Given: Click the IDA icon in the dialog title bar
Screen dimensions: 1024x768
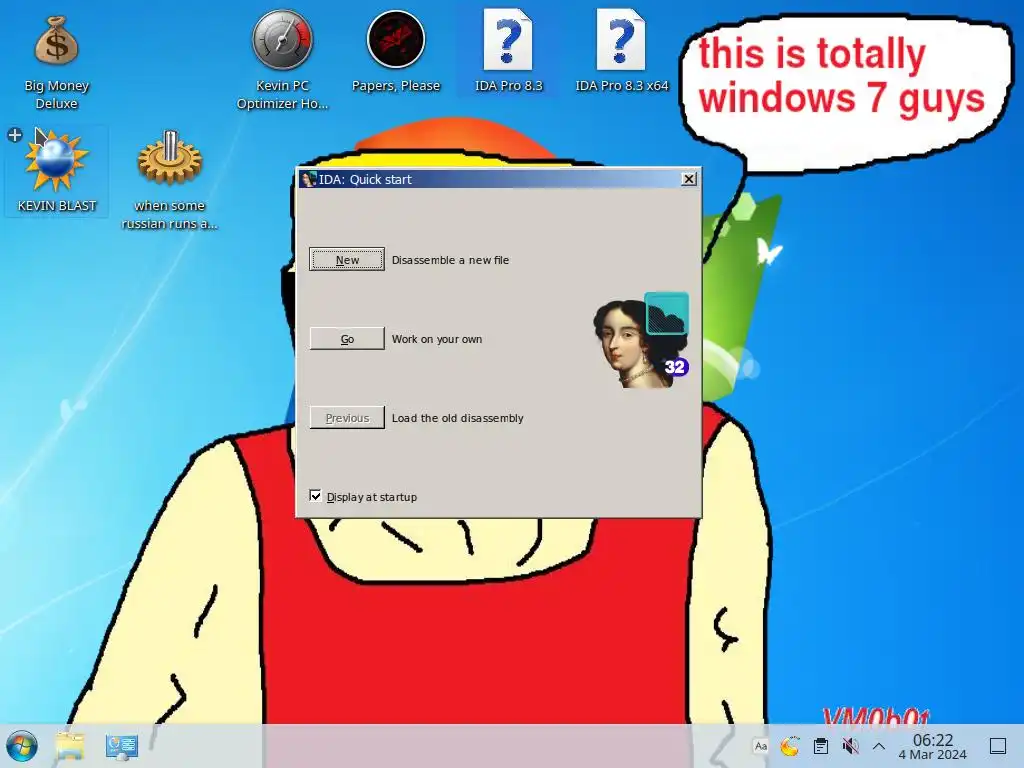Looking at the screenshot, I should [308, 179].
